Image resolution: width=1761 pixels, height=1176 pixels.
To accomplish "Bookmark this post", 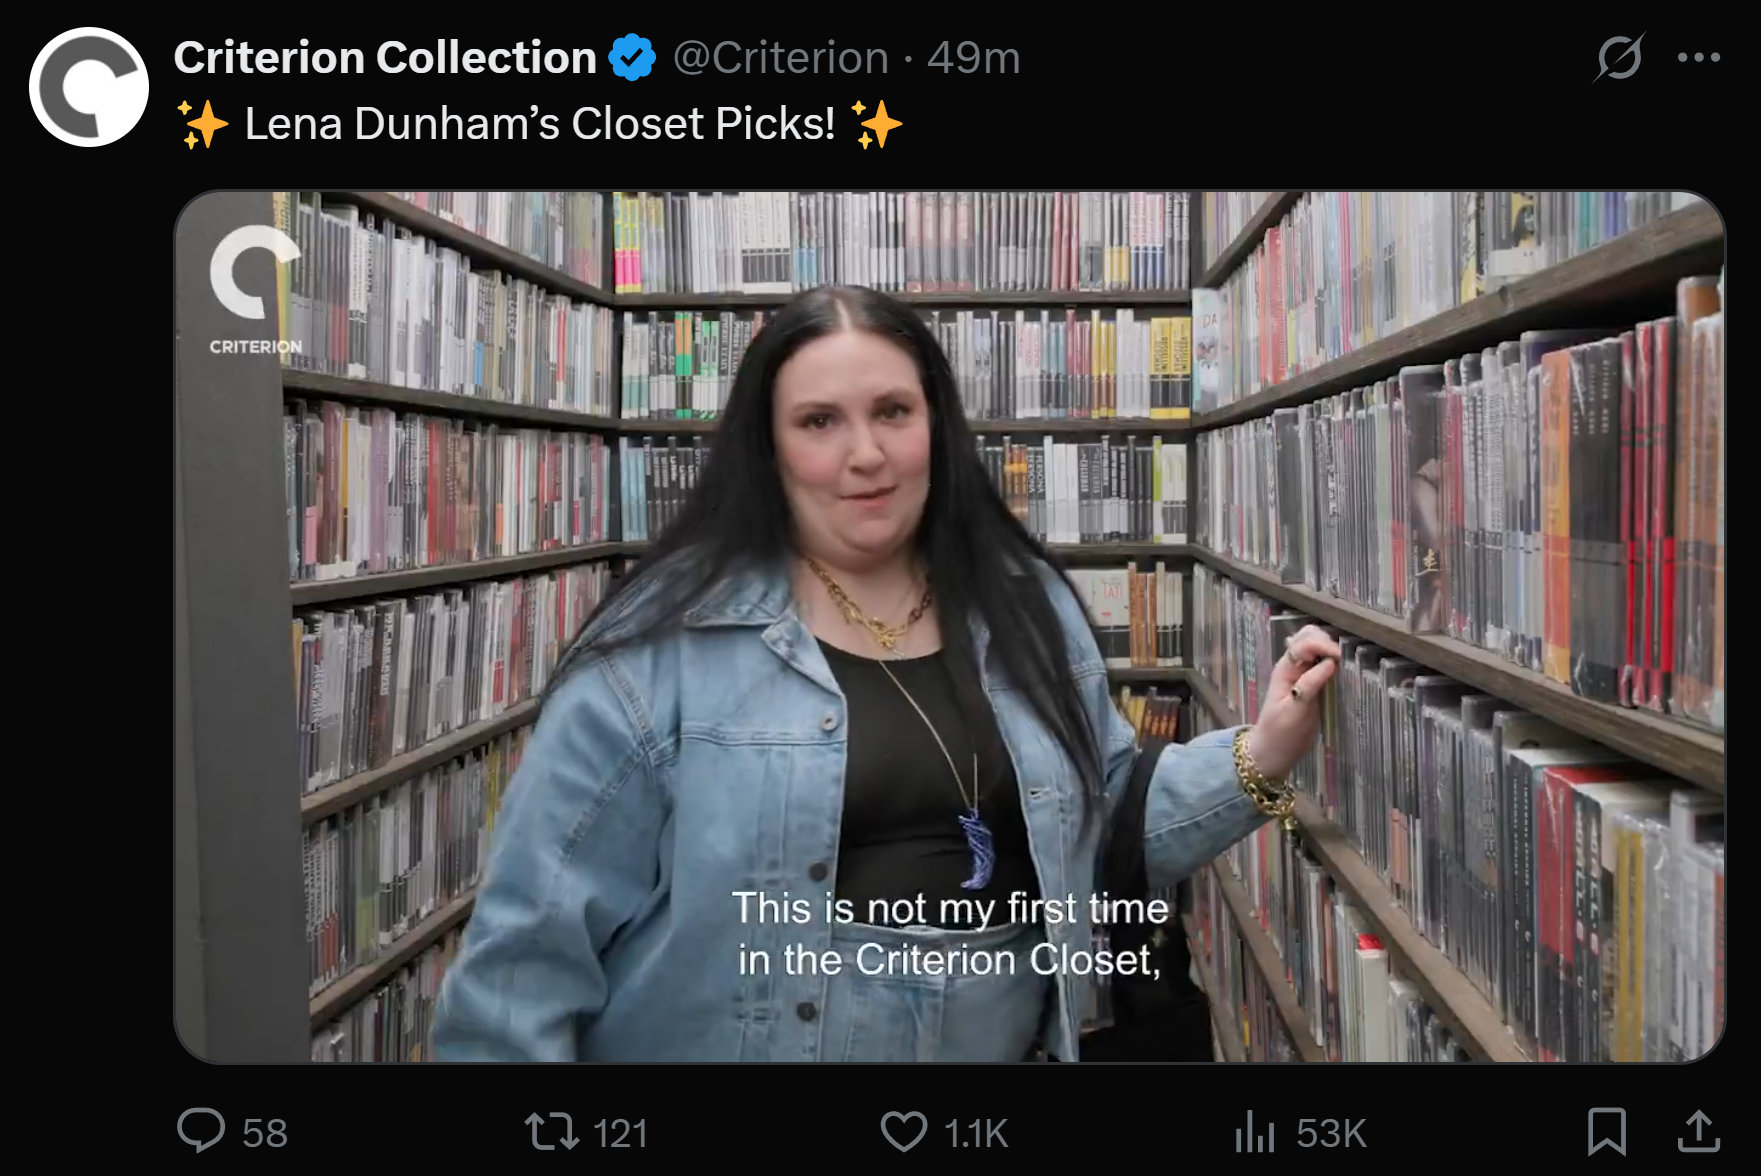I will (1607, 1132).
